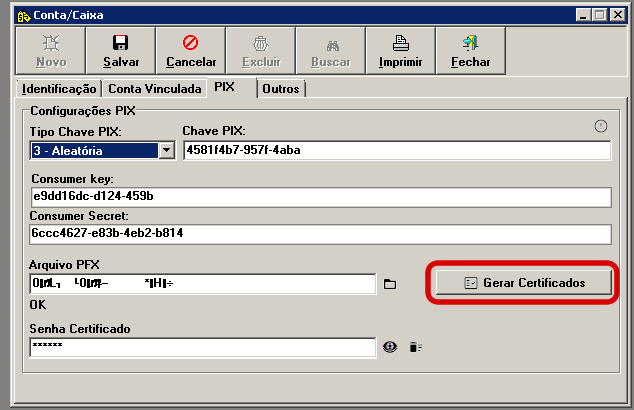Viewport: 634px width, 410px height.
Task: Click the Arquivo PFX path field
Action: click(x=202, y=285)
